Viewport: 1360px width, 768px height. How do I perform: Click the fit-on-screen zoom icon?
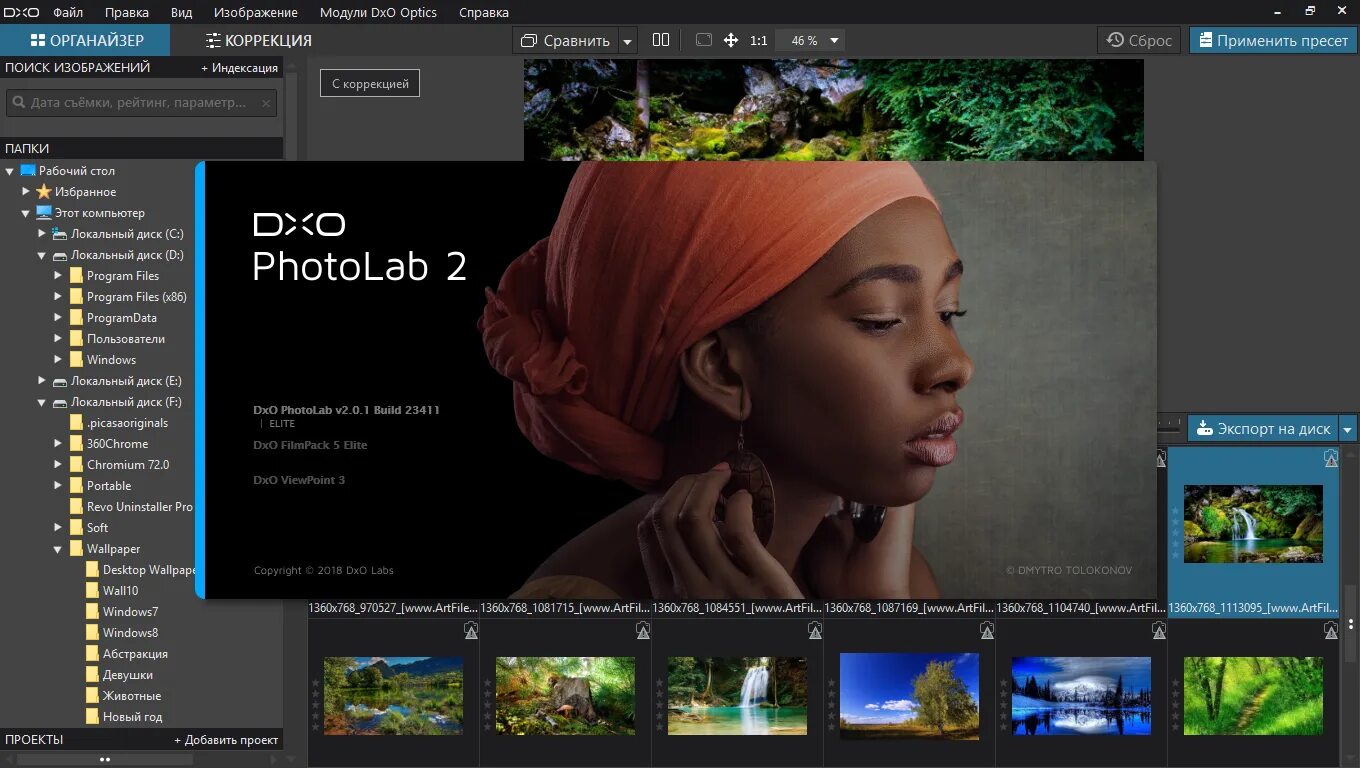pyautogui.click(x=703, y=40)
